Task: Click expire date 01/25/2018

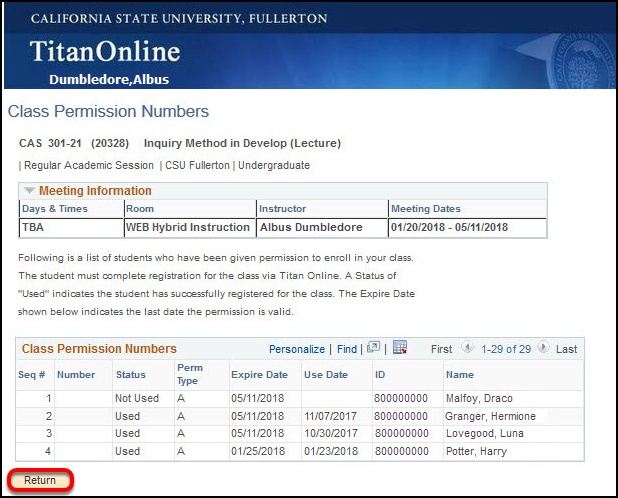Action: (258, 451)
